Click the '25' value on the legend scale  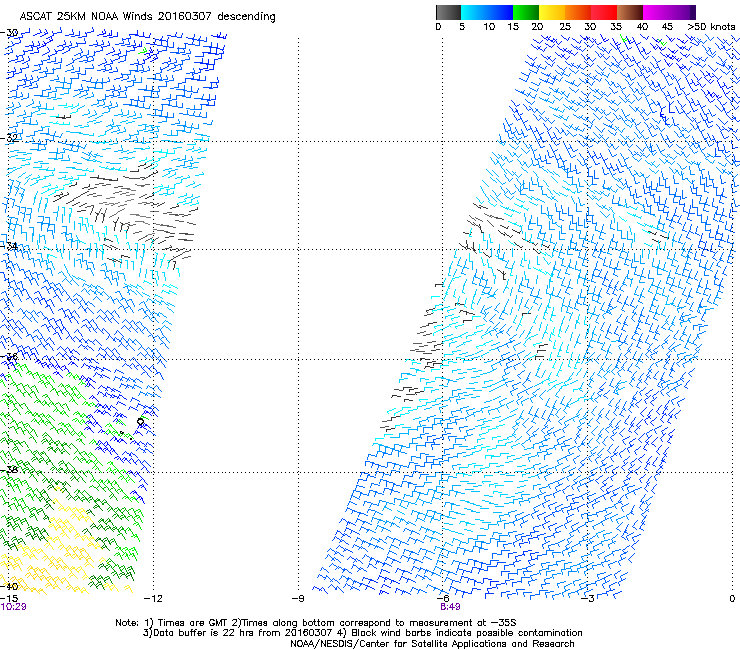[x=565, y=26]
